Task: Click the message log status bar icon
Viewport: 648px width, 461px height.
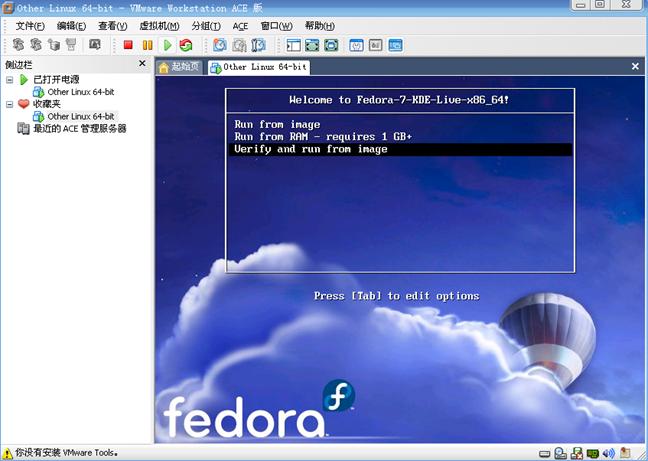Action: click(625, 453)
